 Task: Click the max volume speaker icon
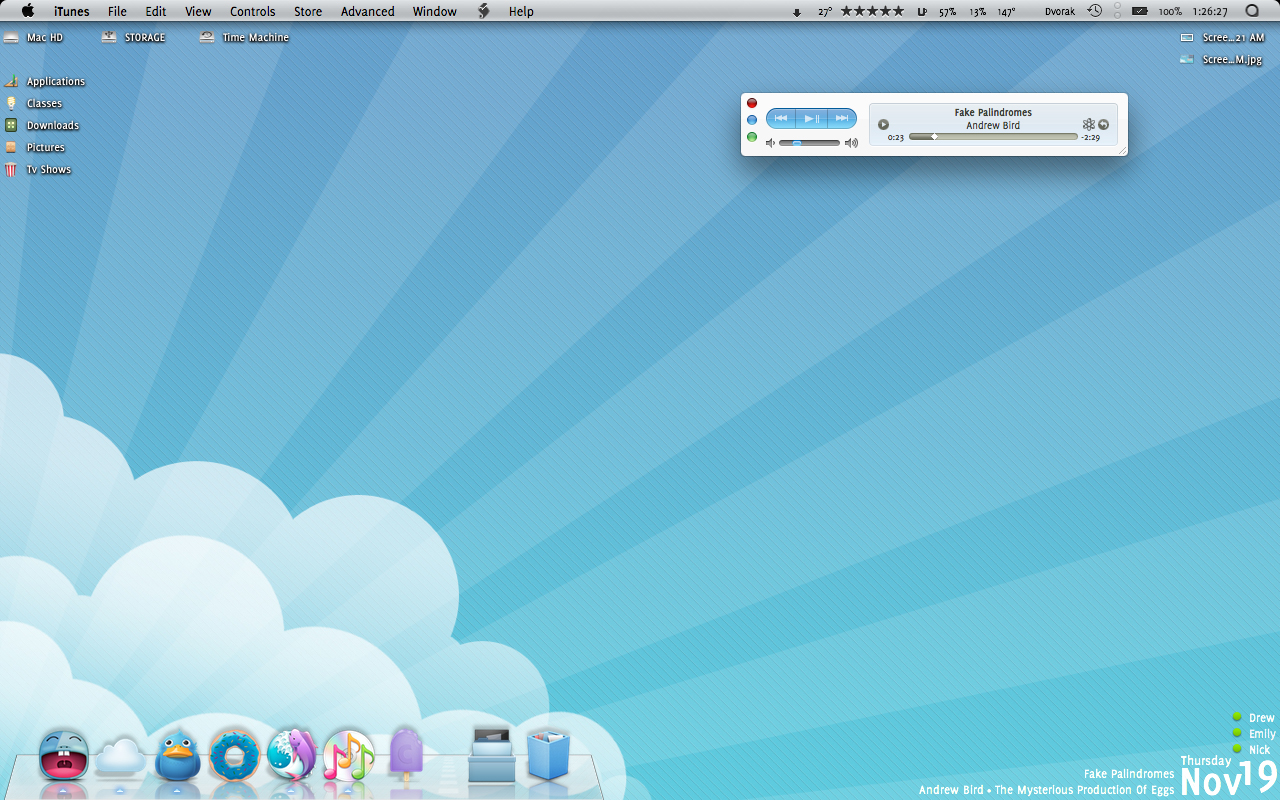pyautogui.click(x=851, y=143)
